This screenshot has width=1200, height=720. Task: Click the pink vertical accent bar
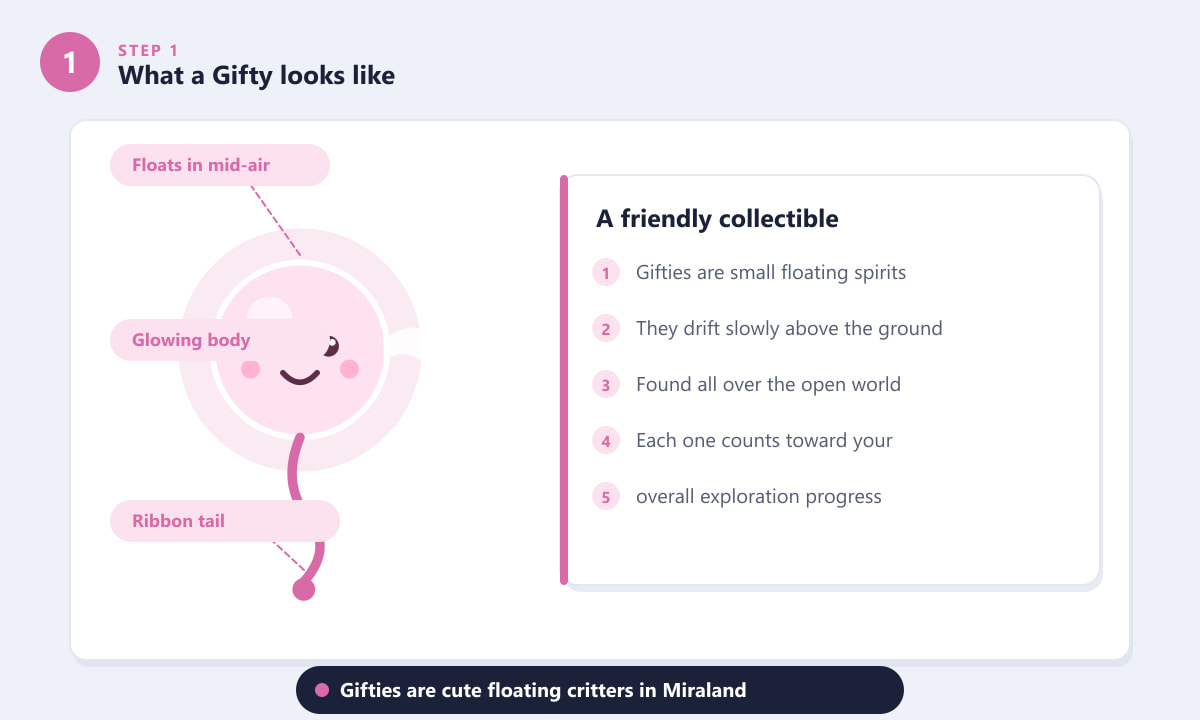point(564,380)
